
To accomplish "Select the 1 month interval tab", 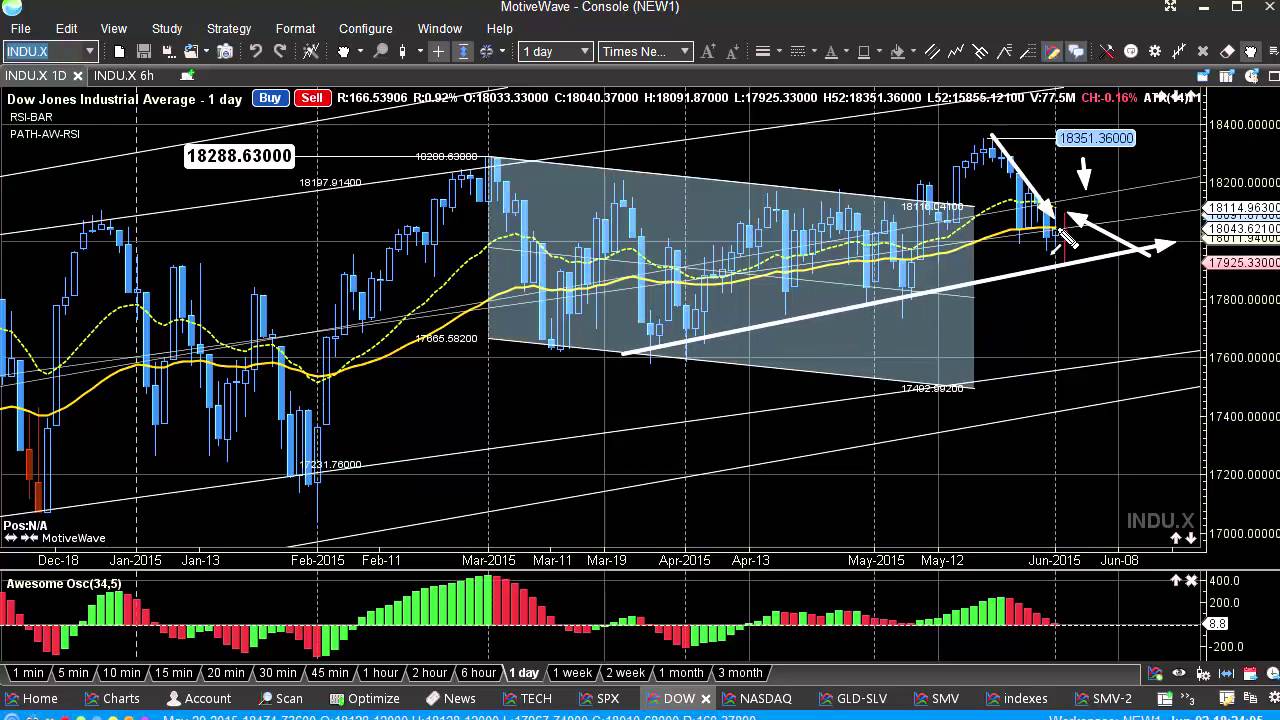I will (681, 673).
